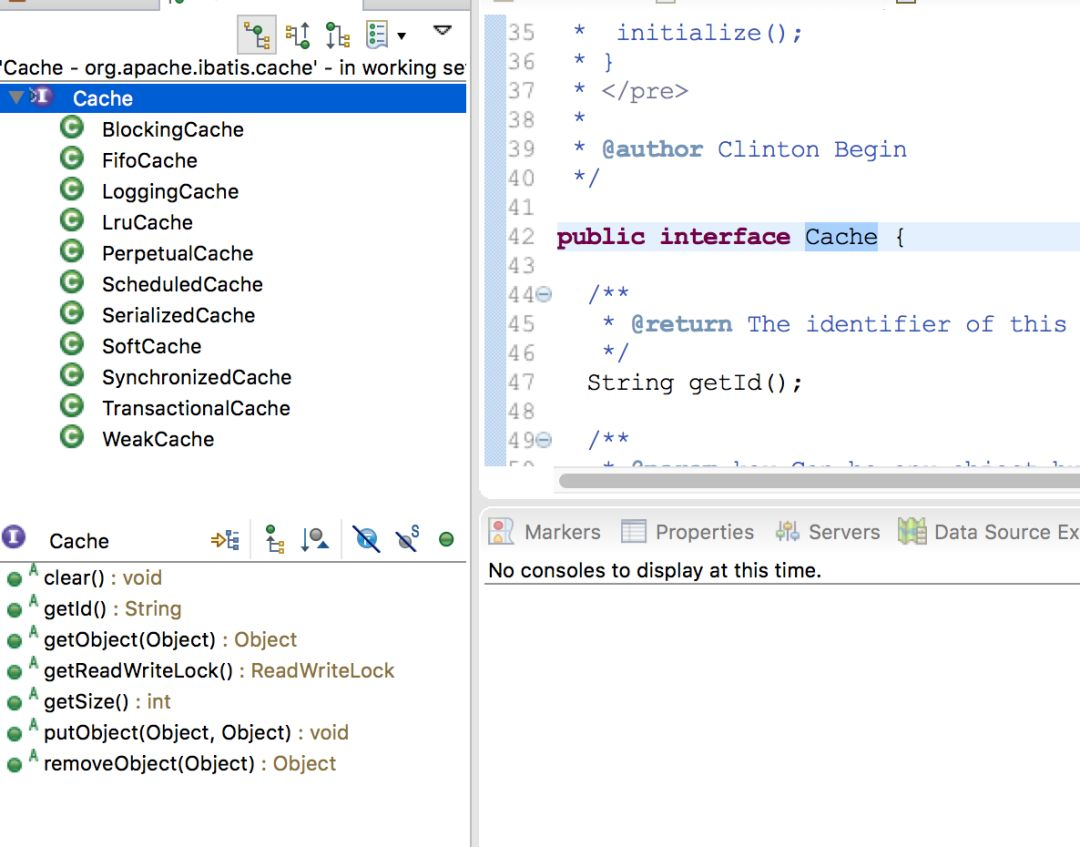The width and height of the screenshot is (1080, 847).
Task: Click the Cache identifier in editor
Action: point(841,237)
